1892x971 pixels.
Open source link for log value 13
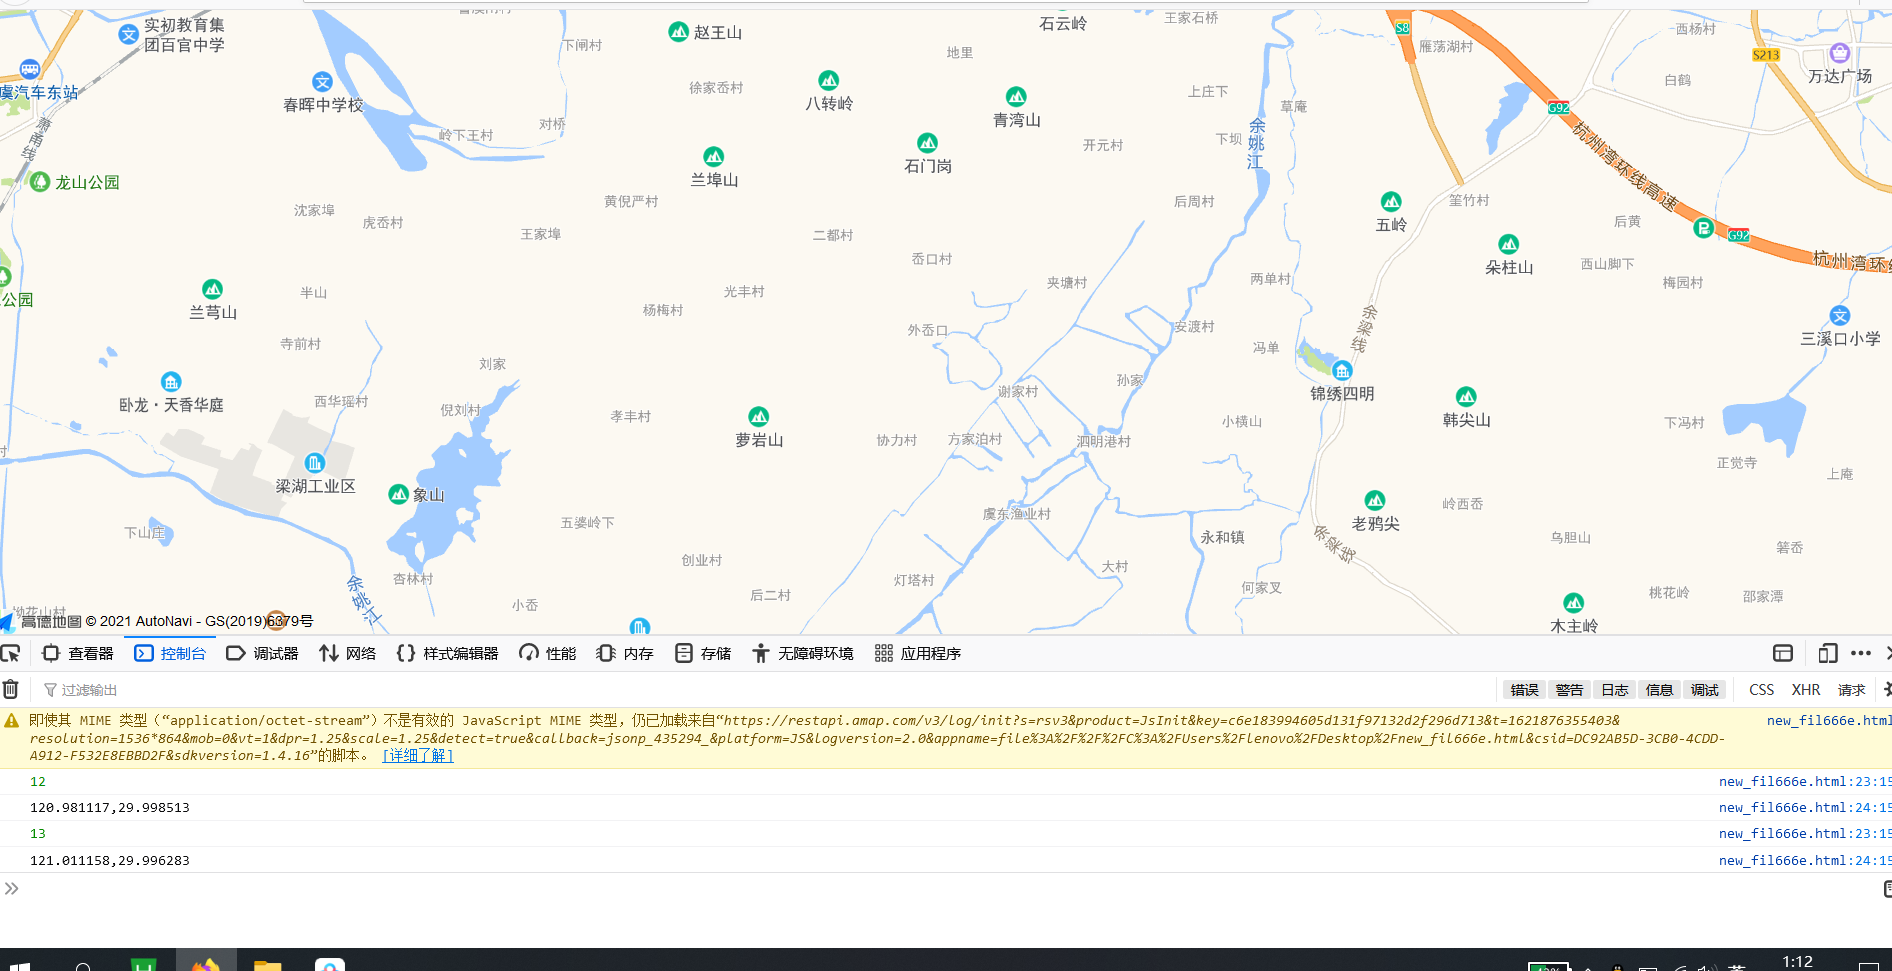pyautogui.click(x=1805, y=834)
